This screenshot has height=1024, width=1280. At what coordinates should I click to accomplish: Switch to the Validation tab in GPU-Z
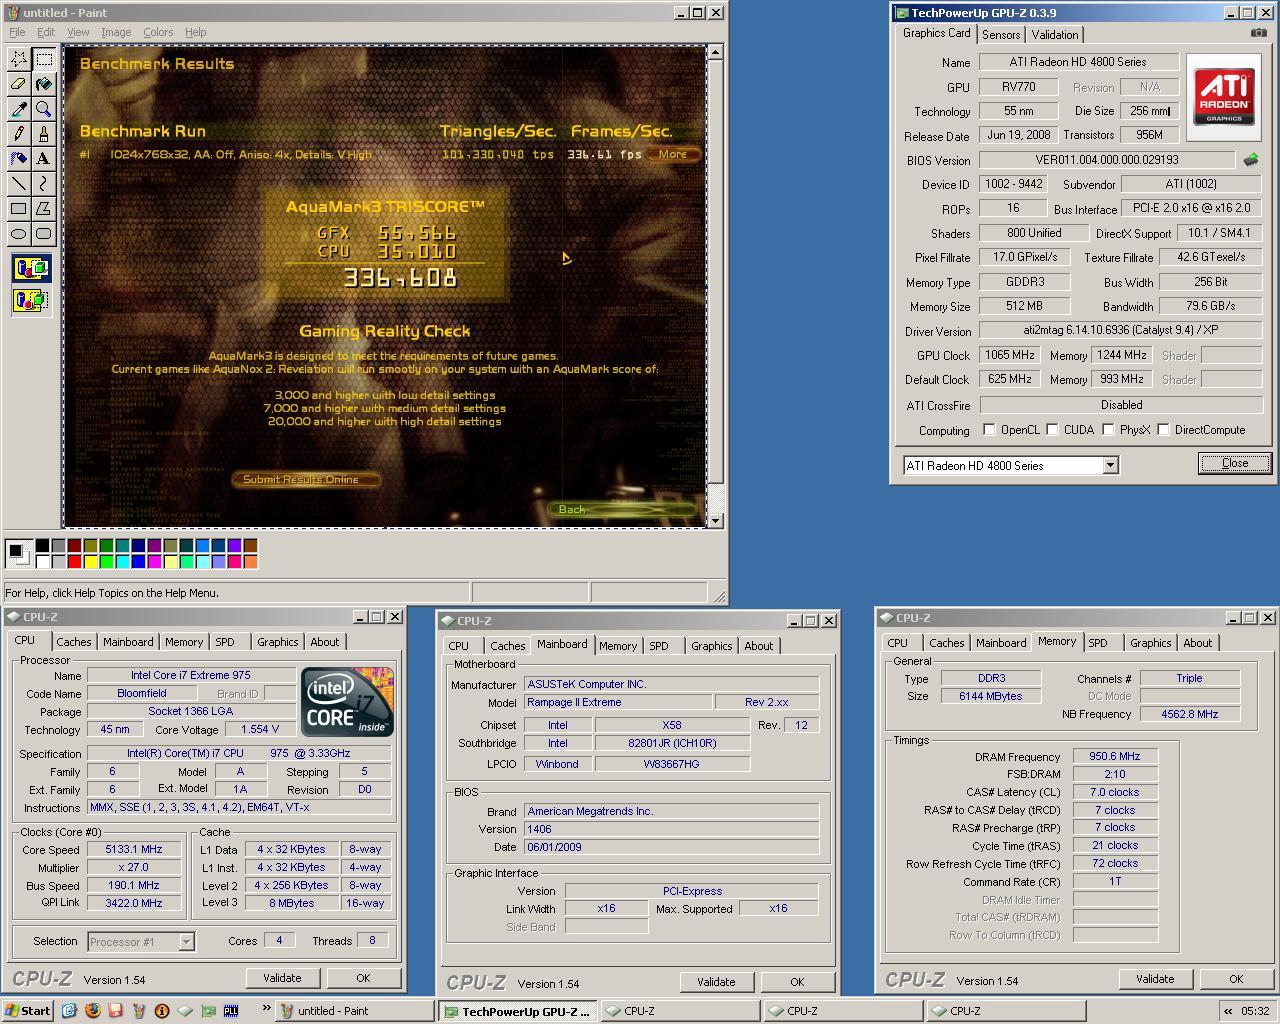coord(1055,35)
